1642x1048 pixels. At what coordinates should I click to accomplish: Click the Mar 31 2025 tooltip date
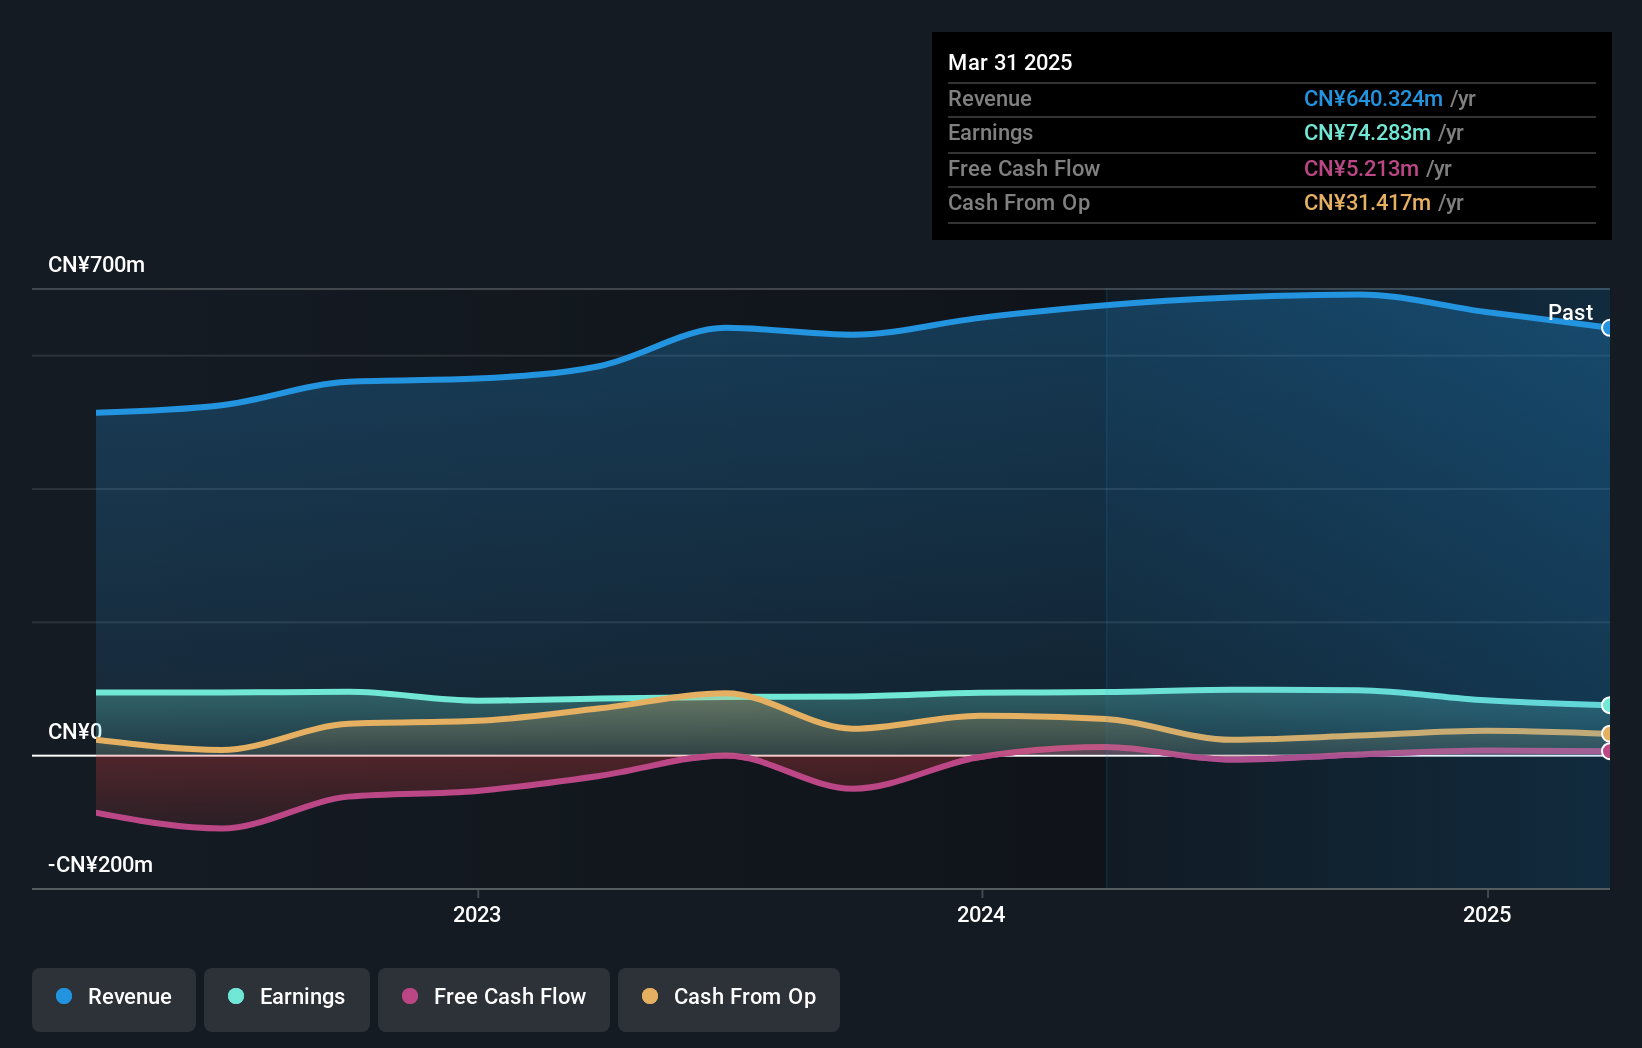(x=1010, y=62)
